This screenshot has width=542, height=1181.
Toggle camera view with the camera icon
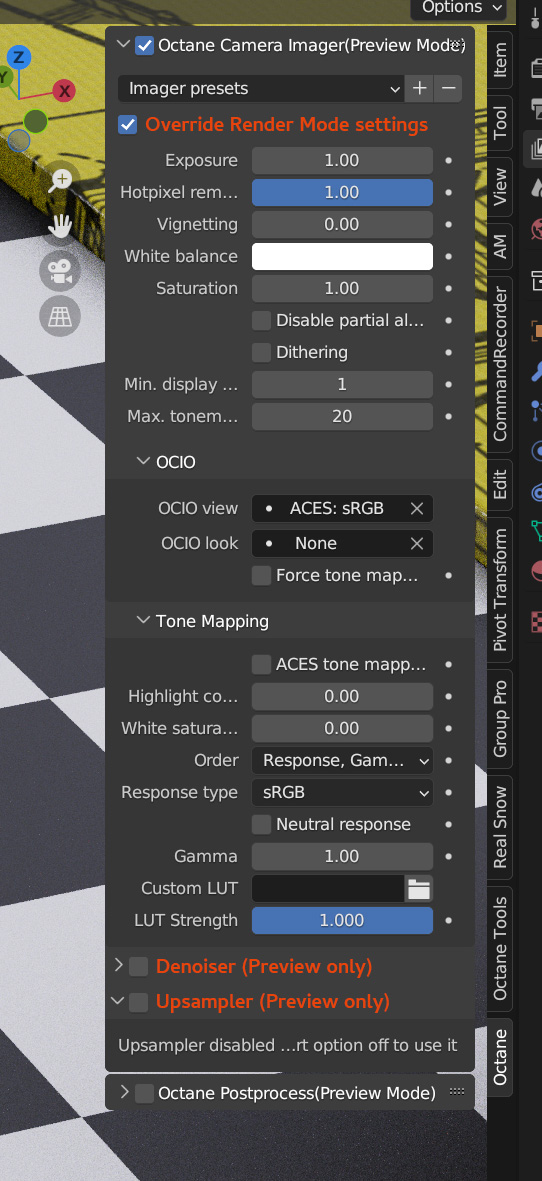(x=60, y=272)
